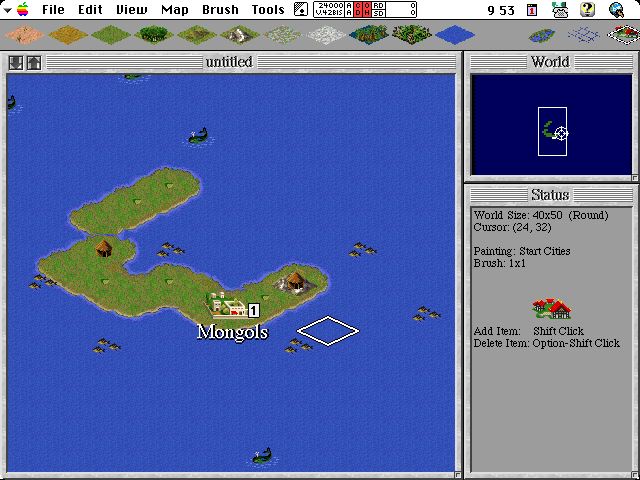Open the calendar icon in menu bar
The image size is (640, 480).
tap(532, 10)
